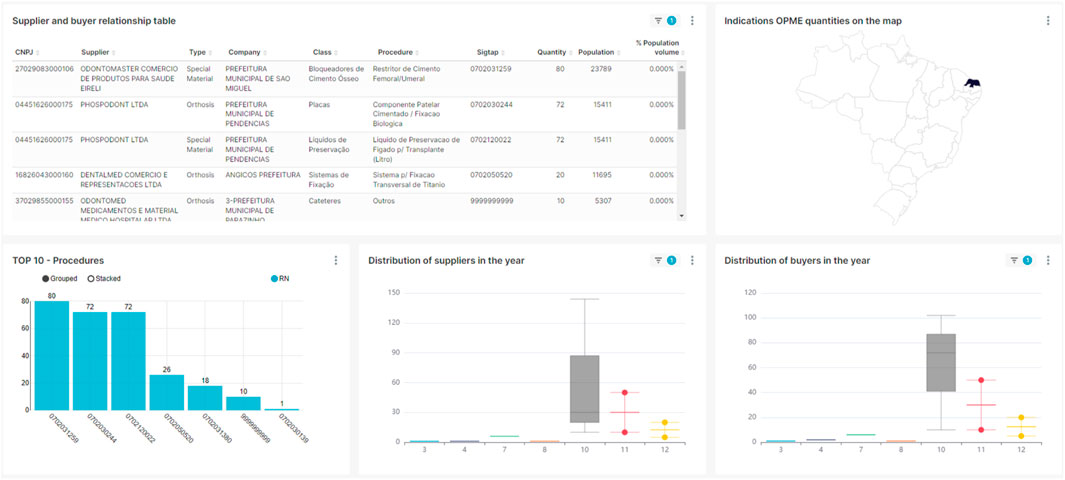1065x480 pixels.
Task: Open three-dot menu of TOP 10 Procedures
Action: (x=336, y=260)
